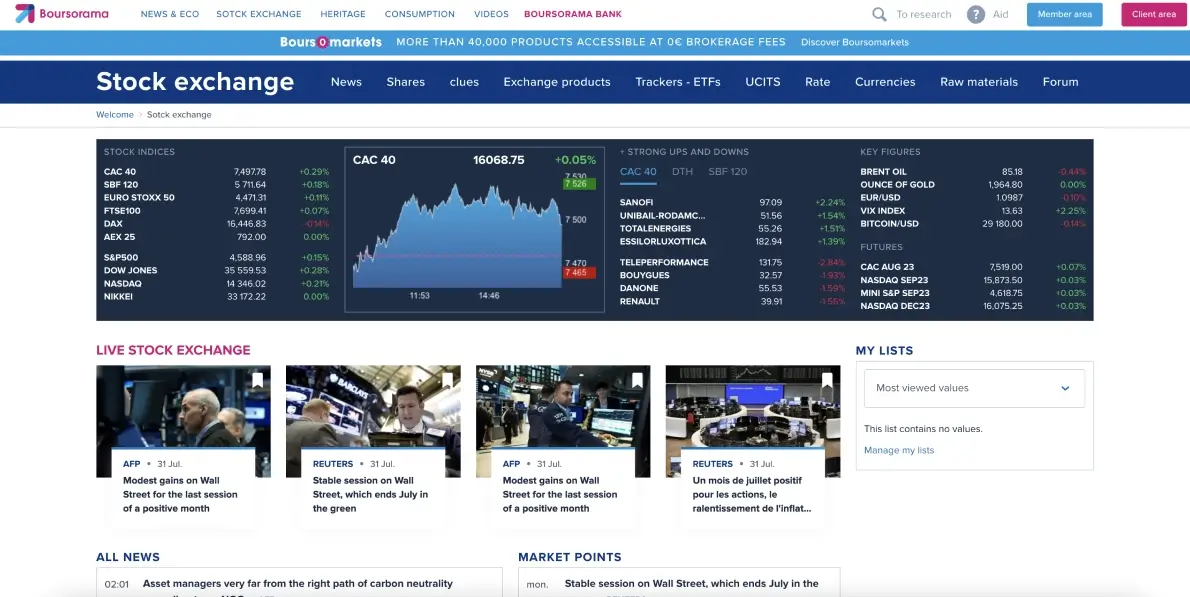
Task: Click Welcome breadcrumb link
Action: click(115, 115)
